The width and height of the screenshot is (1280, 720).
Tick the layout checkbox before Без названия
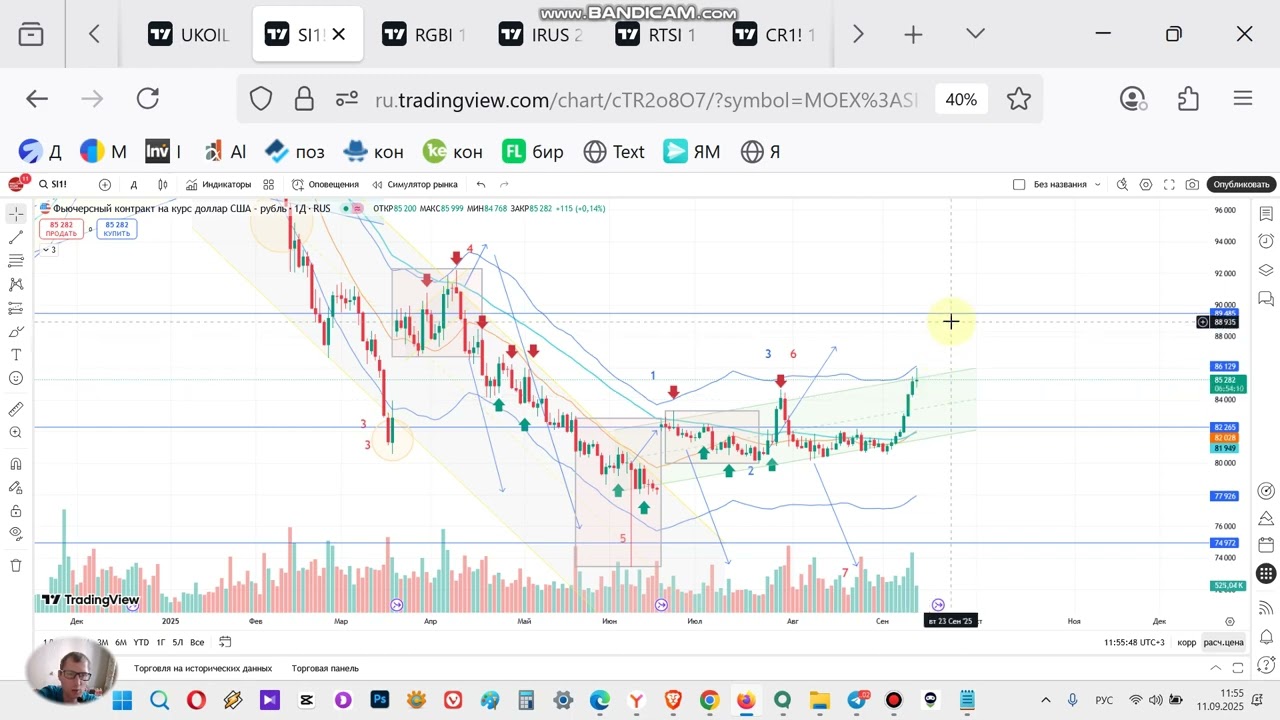click(x=1019, y=184)
